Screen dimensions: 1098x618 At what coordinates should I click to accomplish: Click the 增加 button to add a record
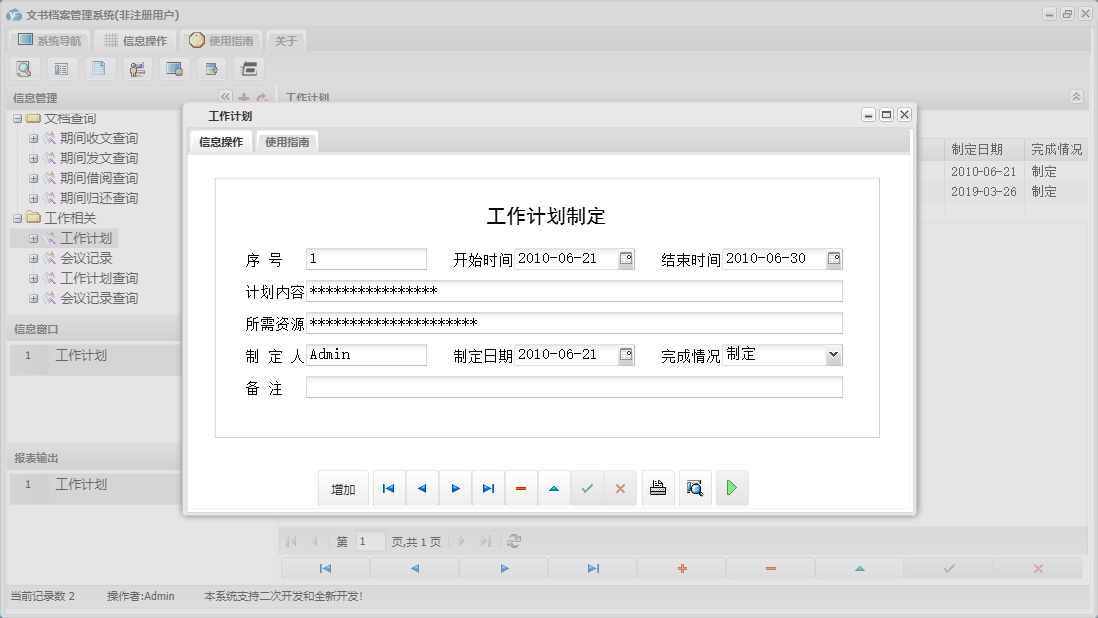coord(343,488)
